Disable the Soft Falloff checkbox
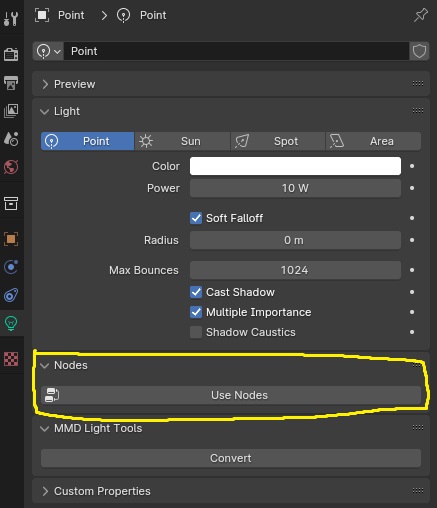 (x=196, y=218)
